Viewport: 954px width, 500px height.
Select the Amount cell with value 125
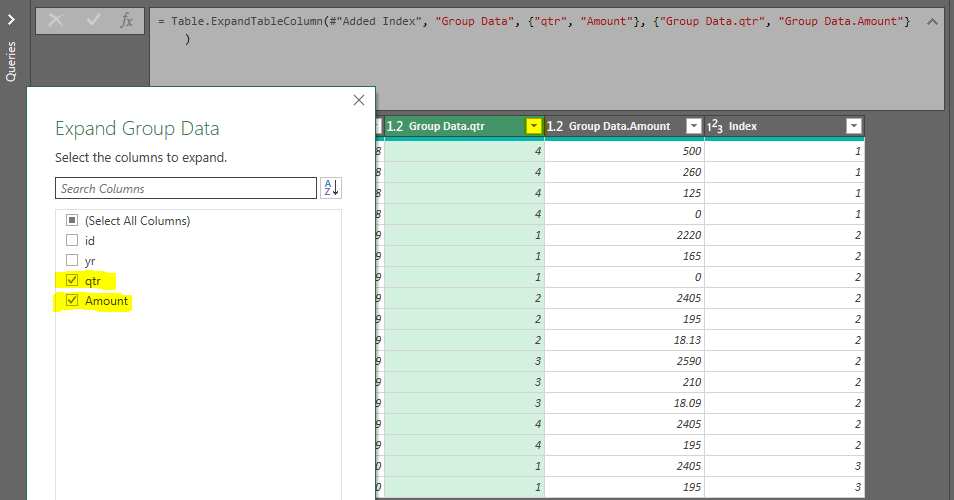(624, 193)
